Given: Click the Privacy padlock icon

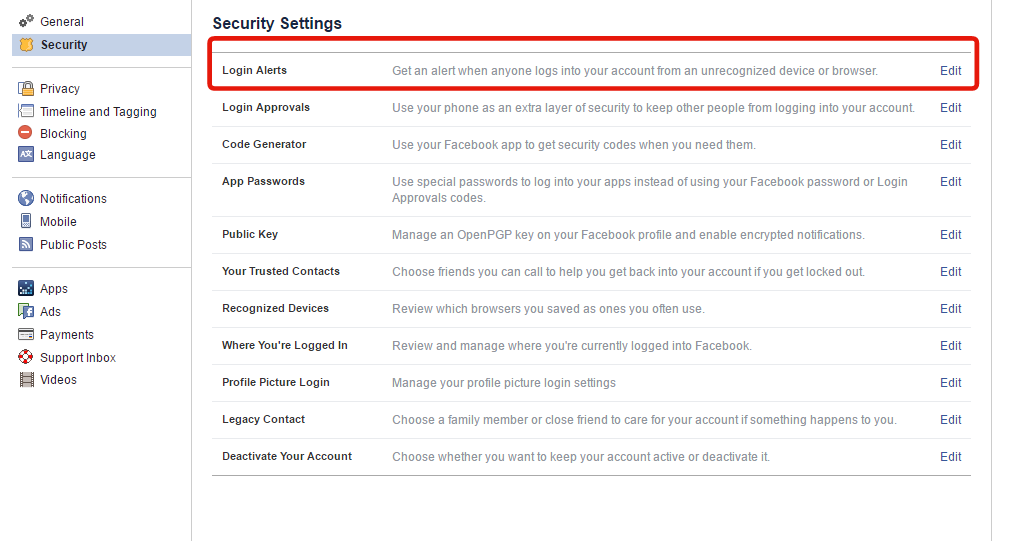Looking at the screenshot, I should click(26, 89).
